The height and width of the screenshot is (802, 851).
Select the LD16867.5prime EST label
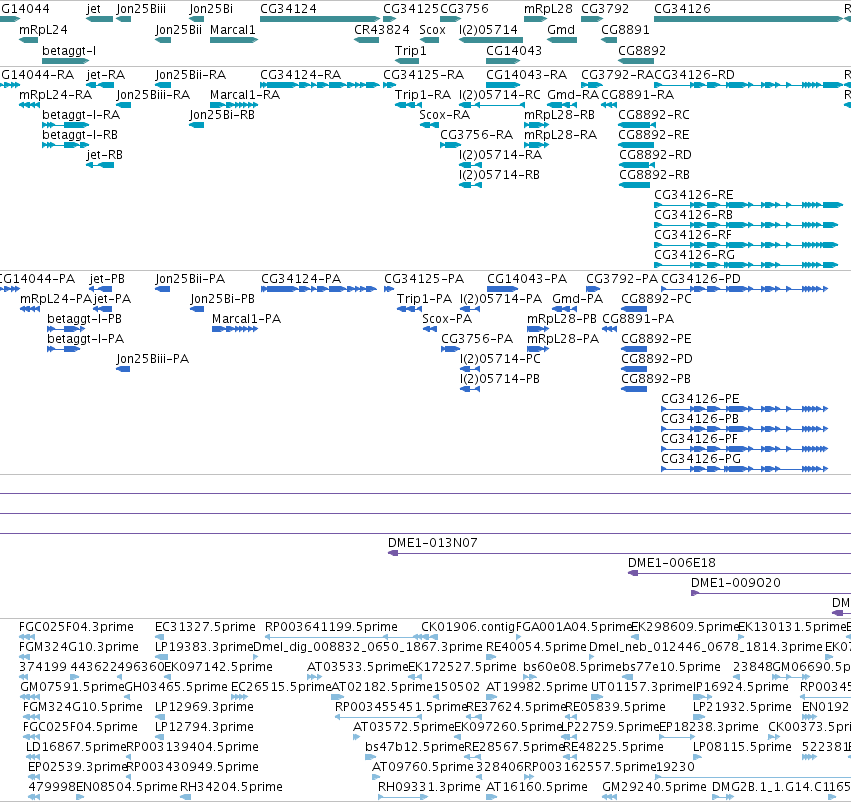click(76, 747)
